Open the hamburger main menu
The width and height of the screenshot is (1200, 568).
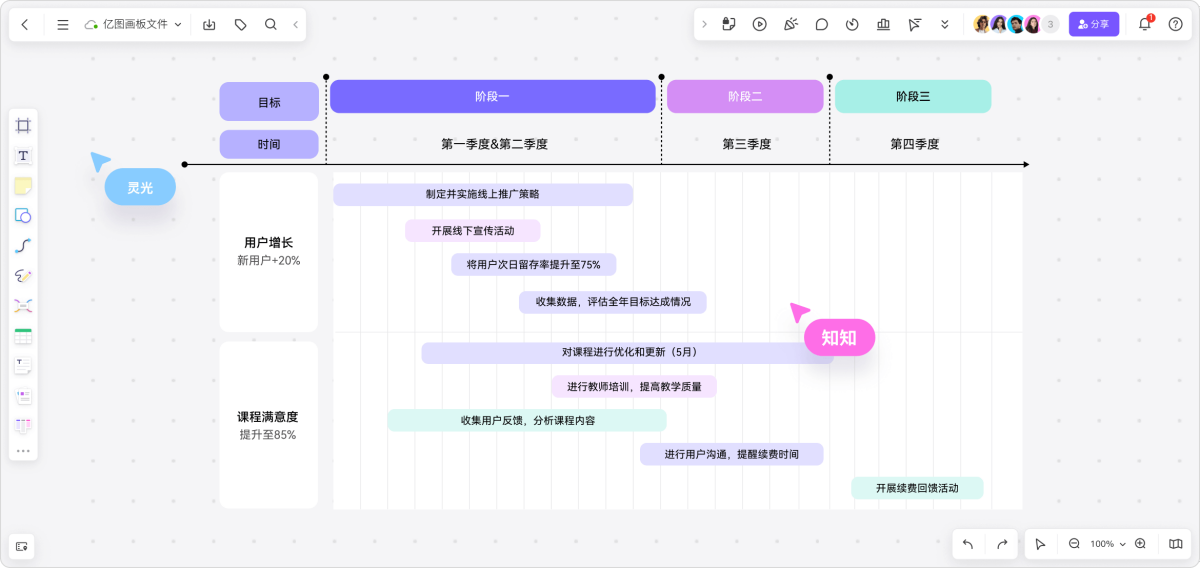pos(63,24)
